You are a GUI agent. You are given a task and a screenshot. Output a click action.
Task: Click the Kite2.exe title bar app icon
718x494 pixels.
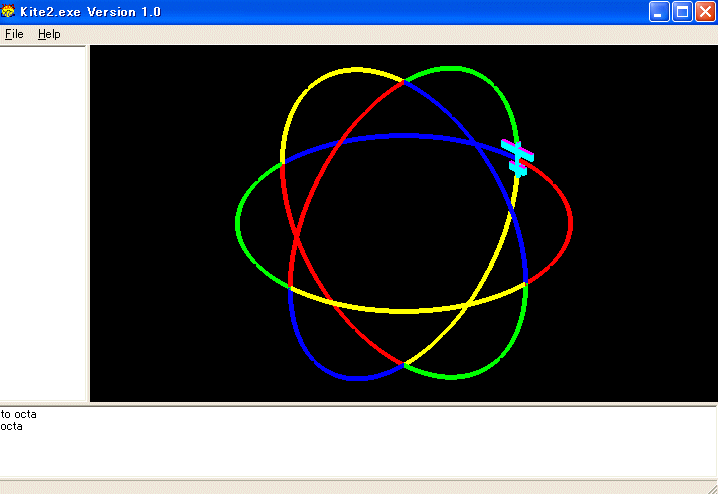(x=8, y=11)
